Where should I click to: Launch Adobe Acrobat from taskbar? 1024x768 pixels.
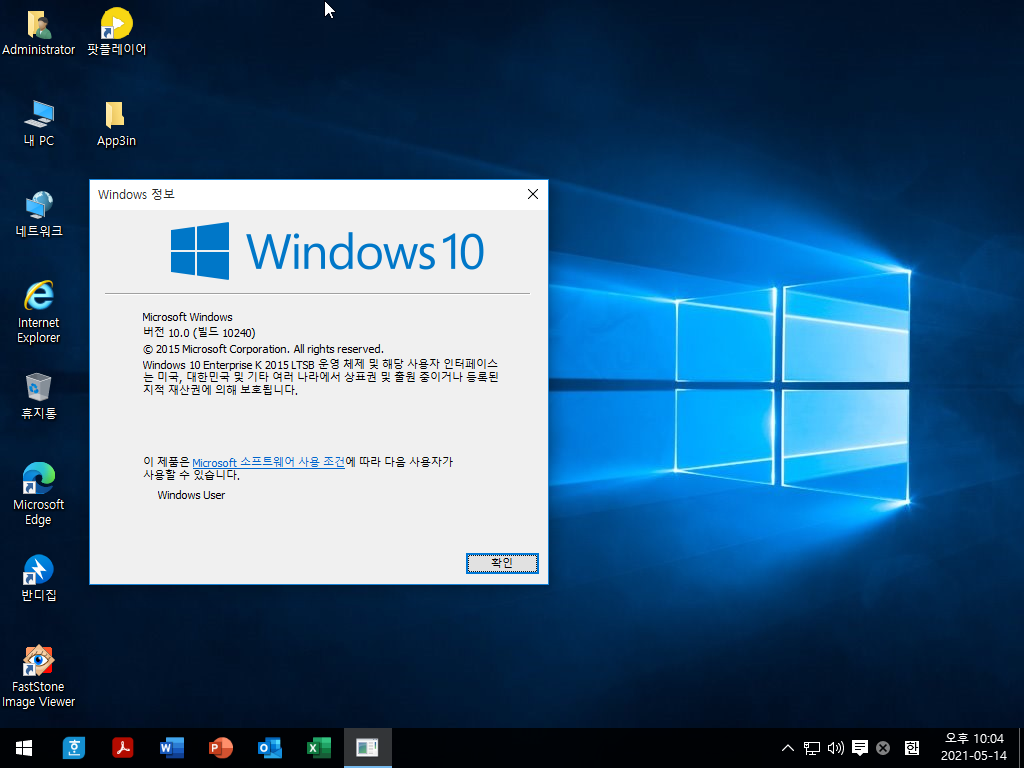tap(123, 748)
